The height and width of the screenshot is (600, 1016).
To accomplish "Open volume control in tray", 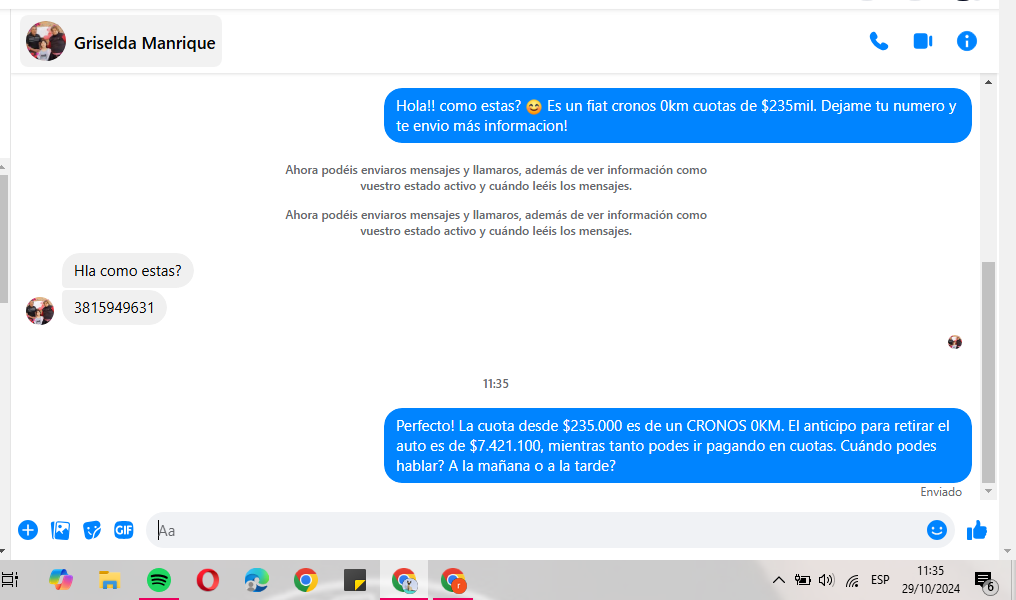I will tap(826, 580).
